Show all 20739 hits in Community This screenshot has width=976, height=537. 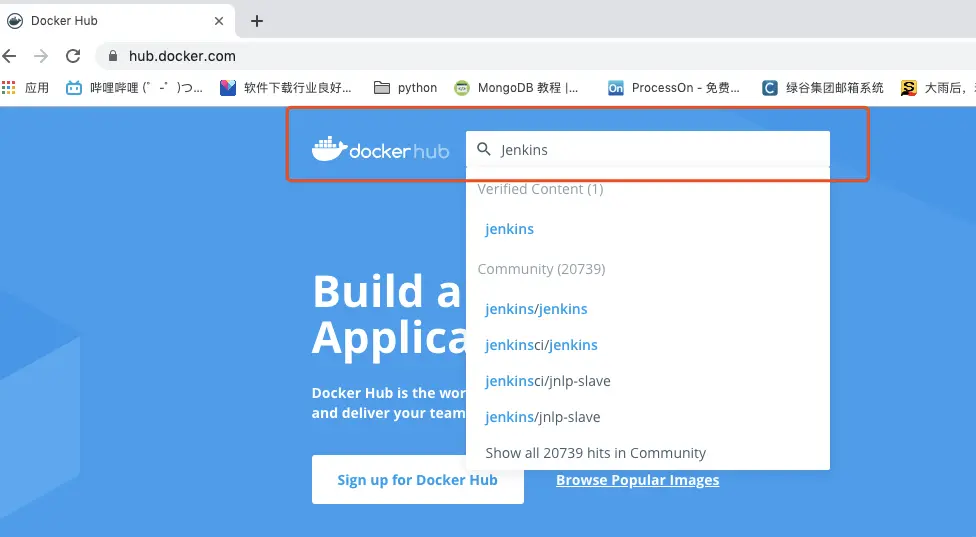pos(596,453)
